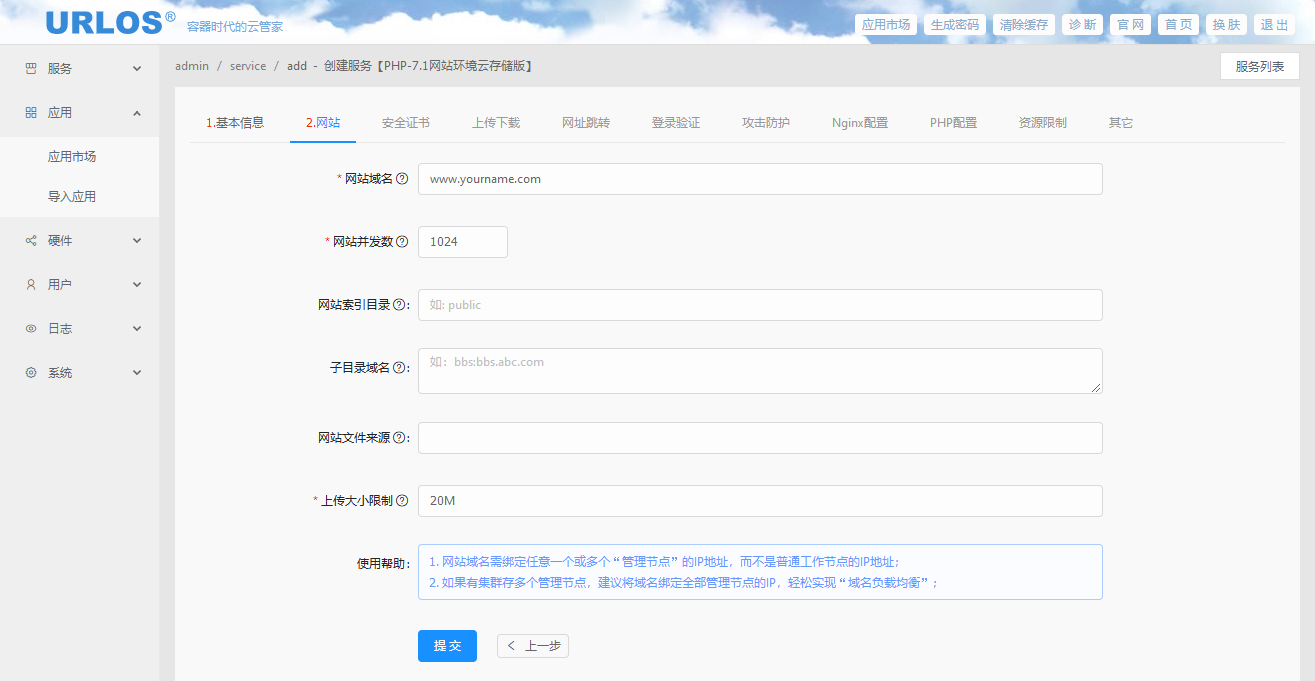Click the 应用 grid icon in sidebar
Image resolution: width=1315 pixels, height=681 pixels.
[x=31, y=113]
